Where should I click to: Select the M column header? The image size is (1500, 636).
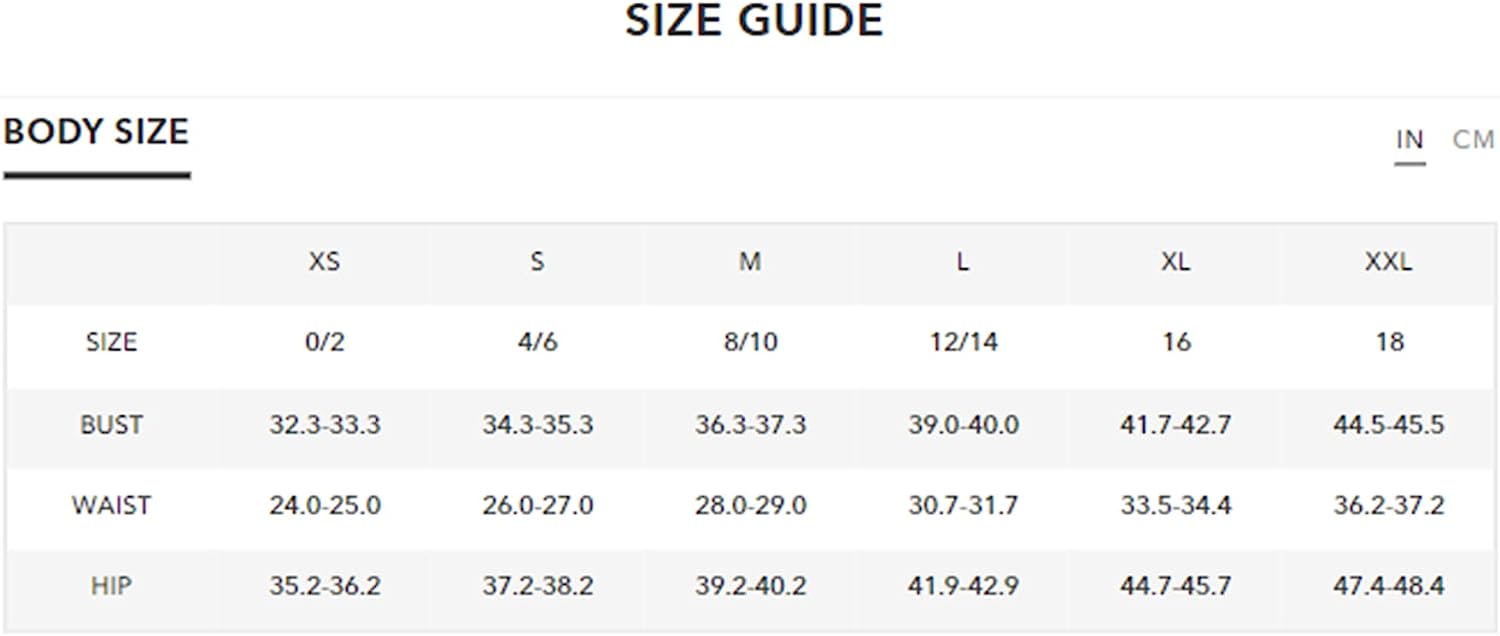(x=750, y=262)
